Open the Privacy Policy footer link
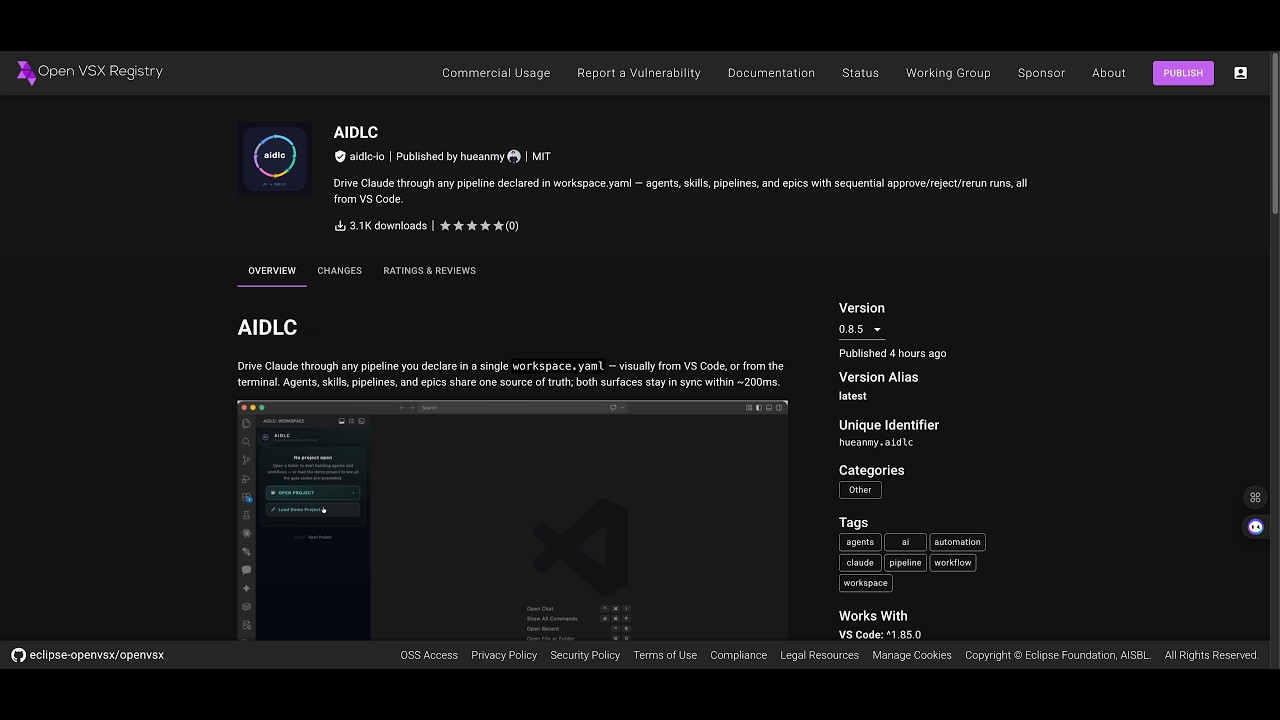 click(504, 655)
